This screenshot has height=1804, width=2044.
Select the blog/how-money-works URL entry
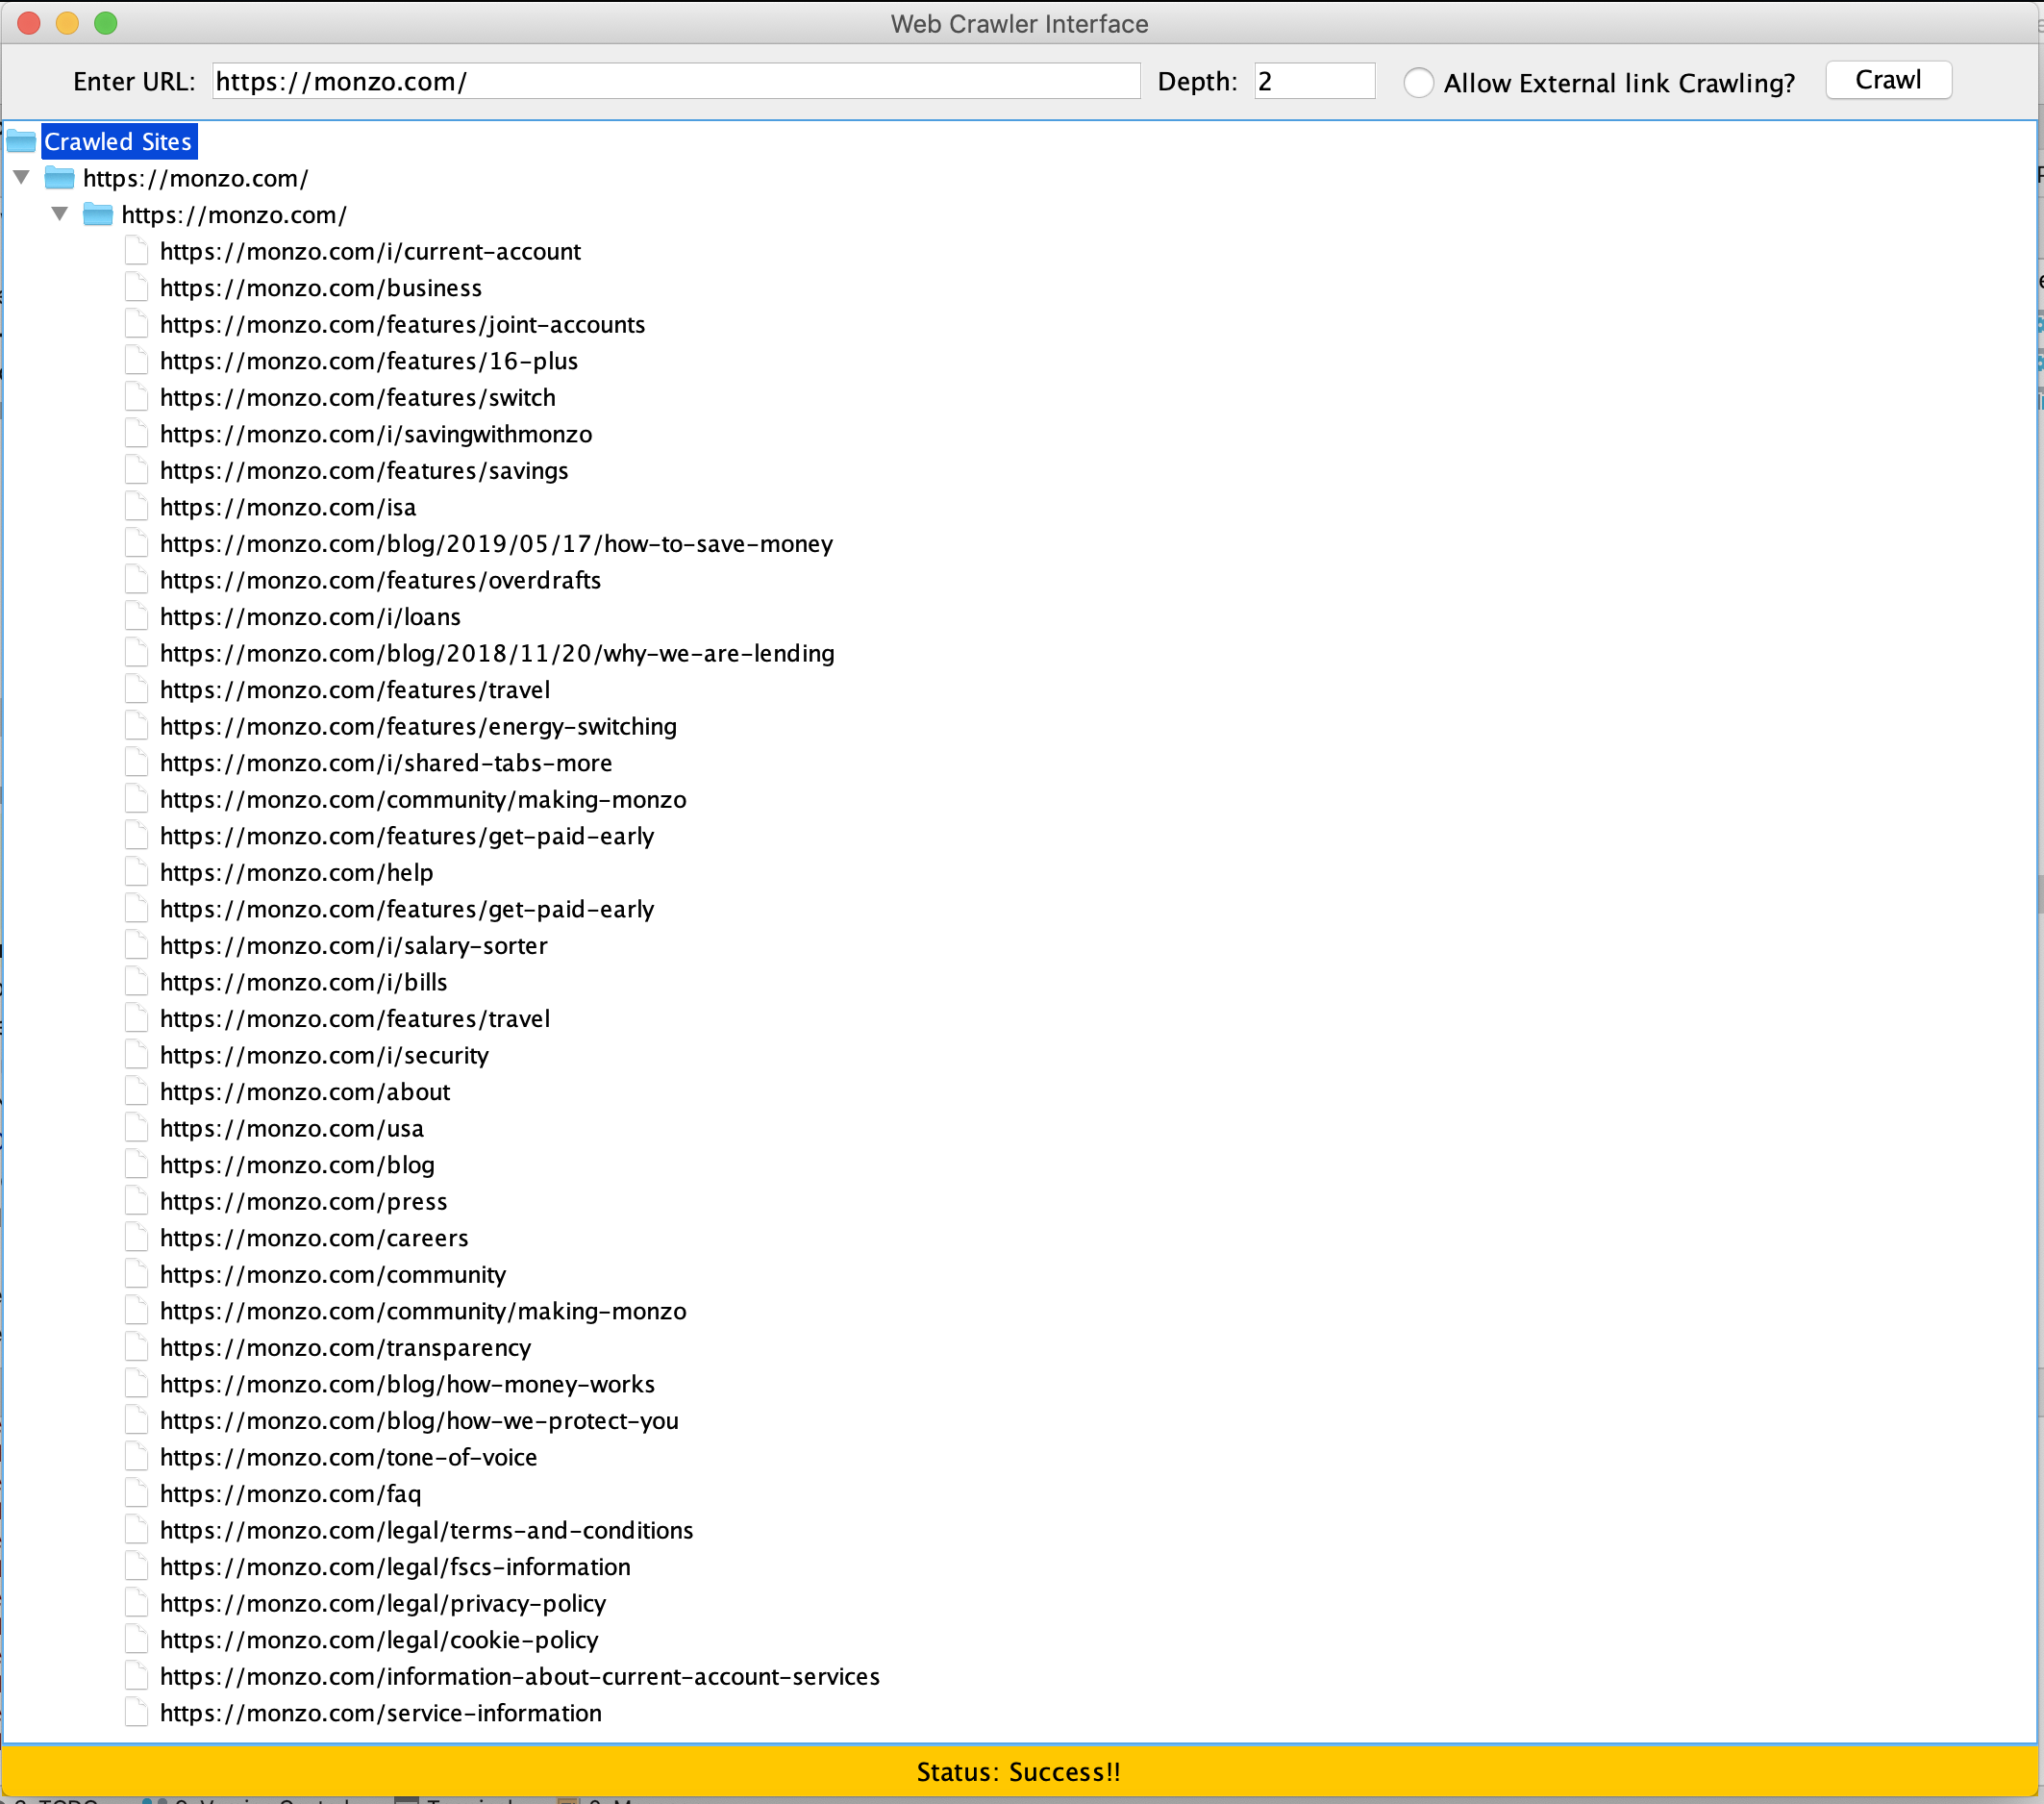click(x=407, y=1384)
